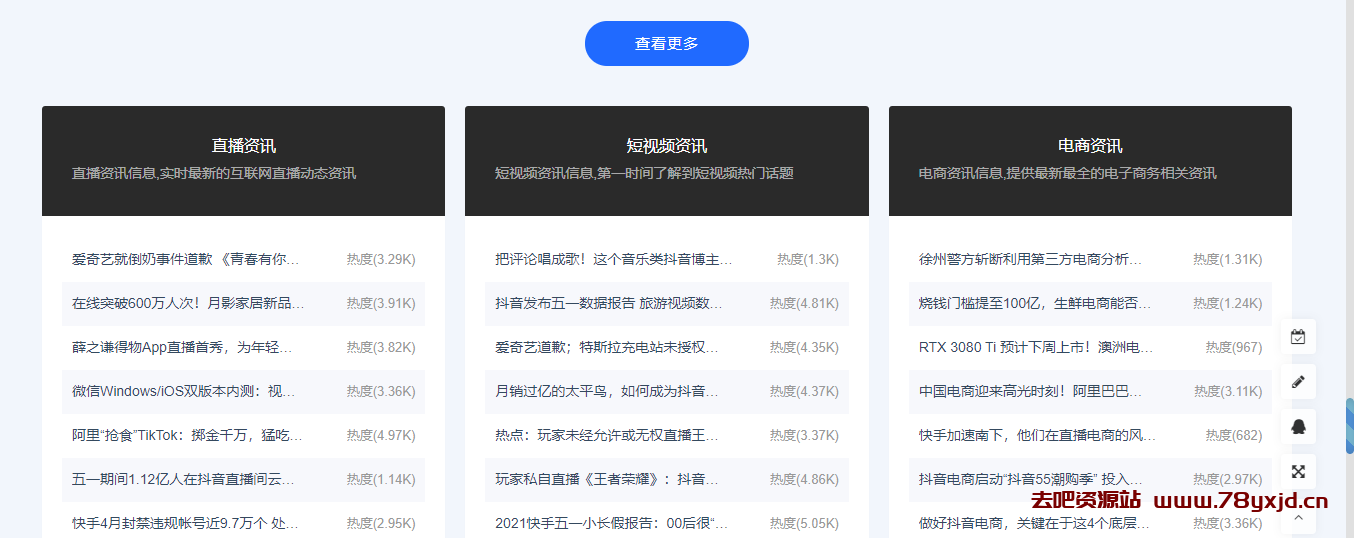Screen dimensions: 1354x538
Task: Open the 直播资讯 section heading
Action: [x=243, y=146]
